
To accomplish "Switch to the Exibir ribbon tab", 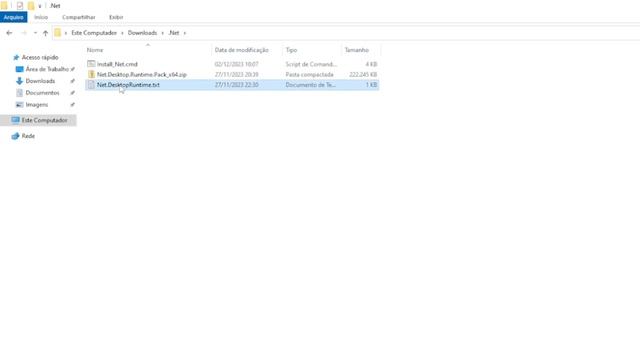I will click(116, 17).
